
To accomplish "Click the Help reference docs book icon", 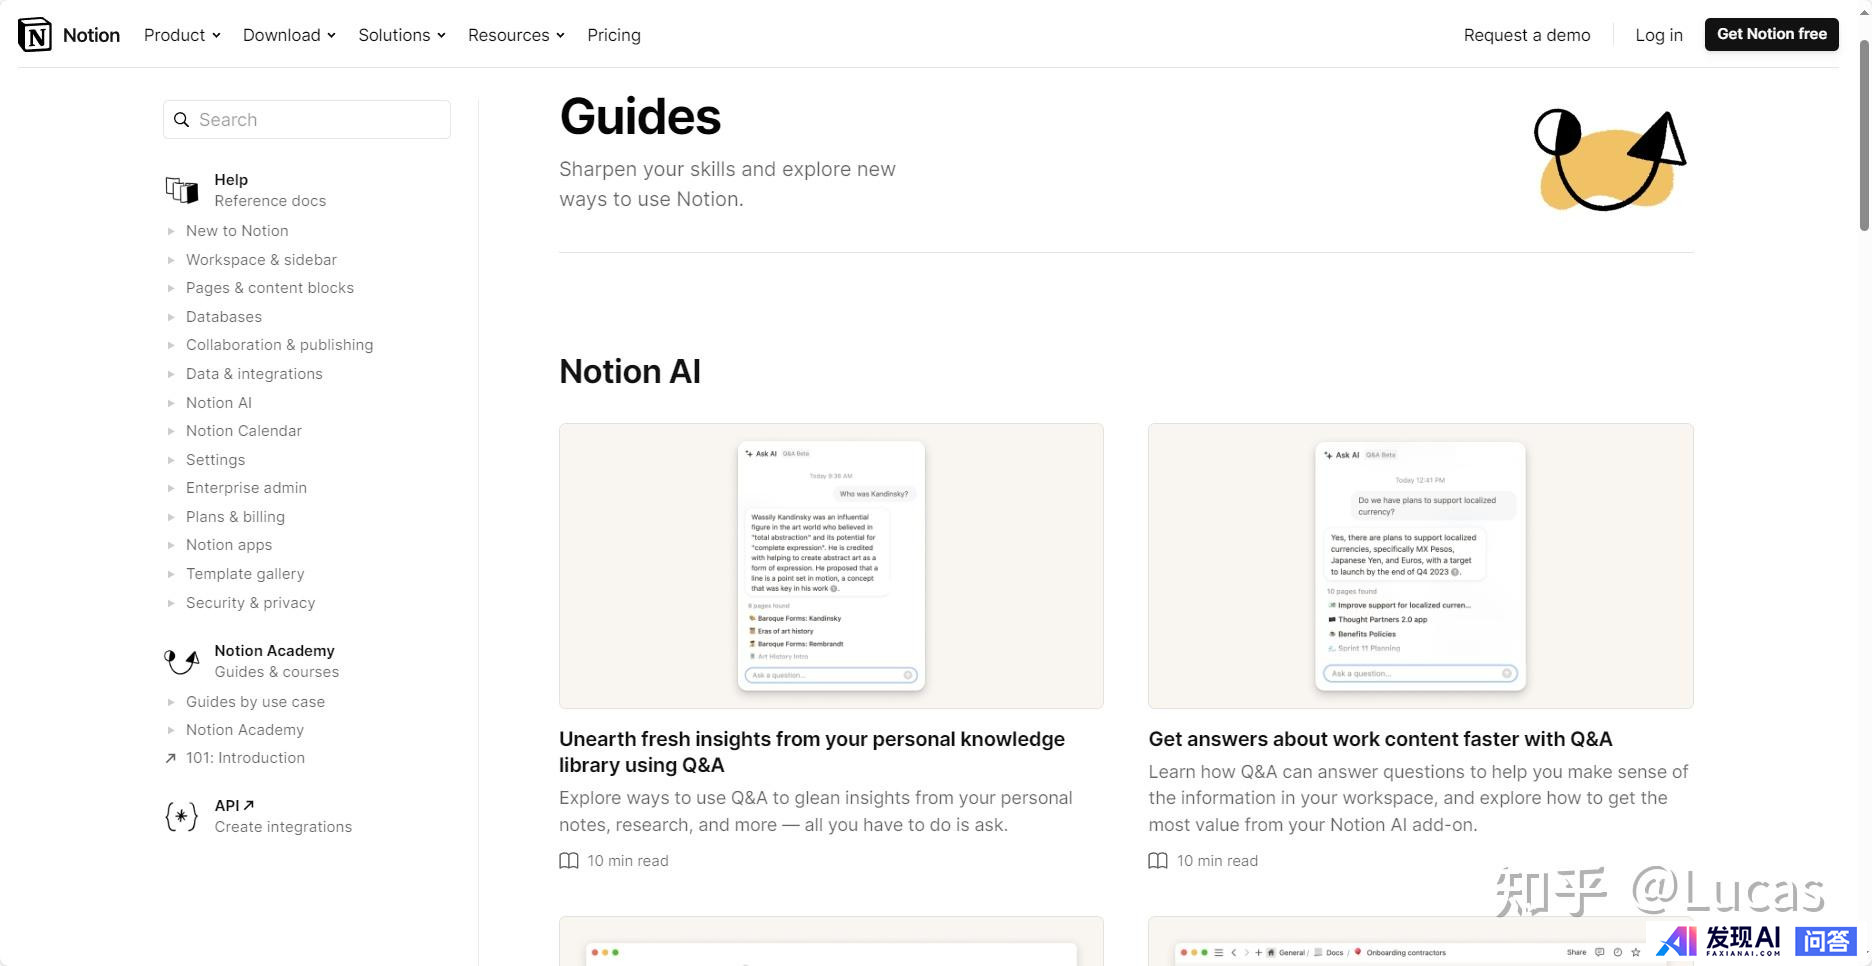I will (181, 190).
